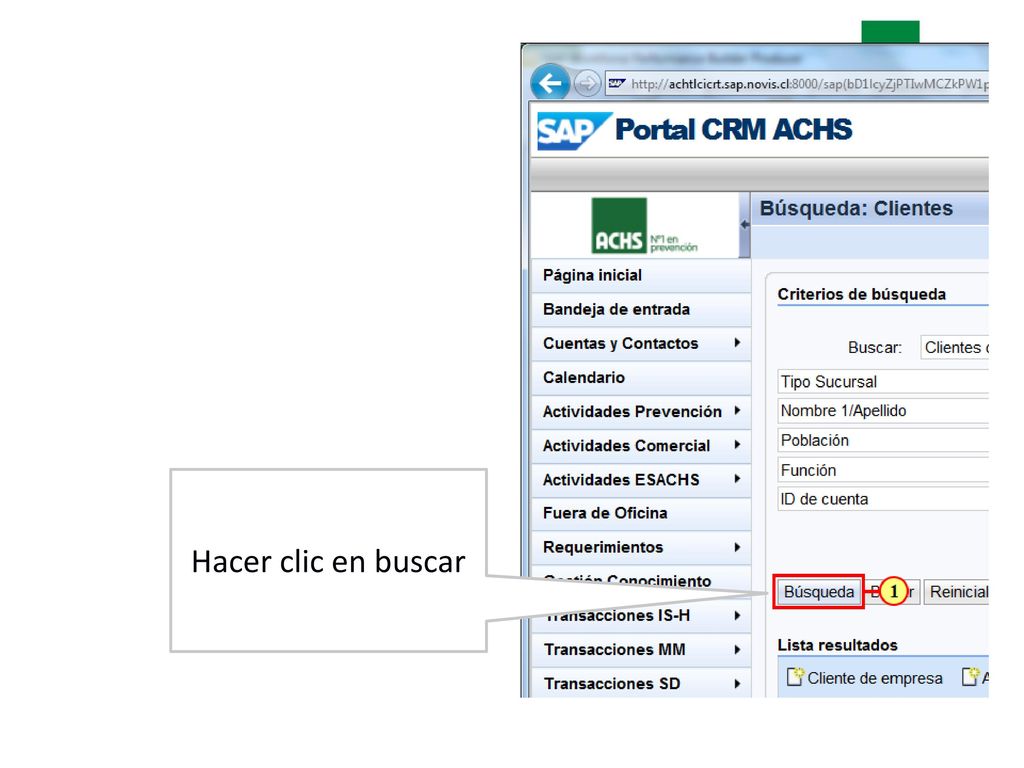Click the Búsqueda button
Viewport: 1024px width, 768px height.
(x=818, y=592)
